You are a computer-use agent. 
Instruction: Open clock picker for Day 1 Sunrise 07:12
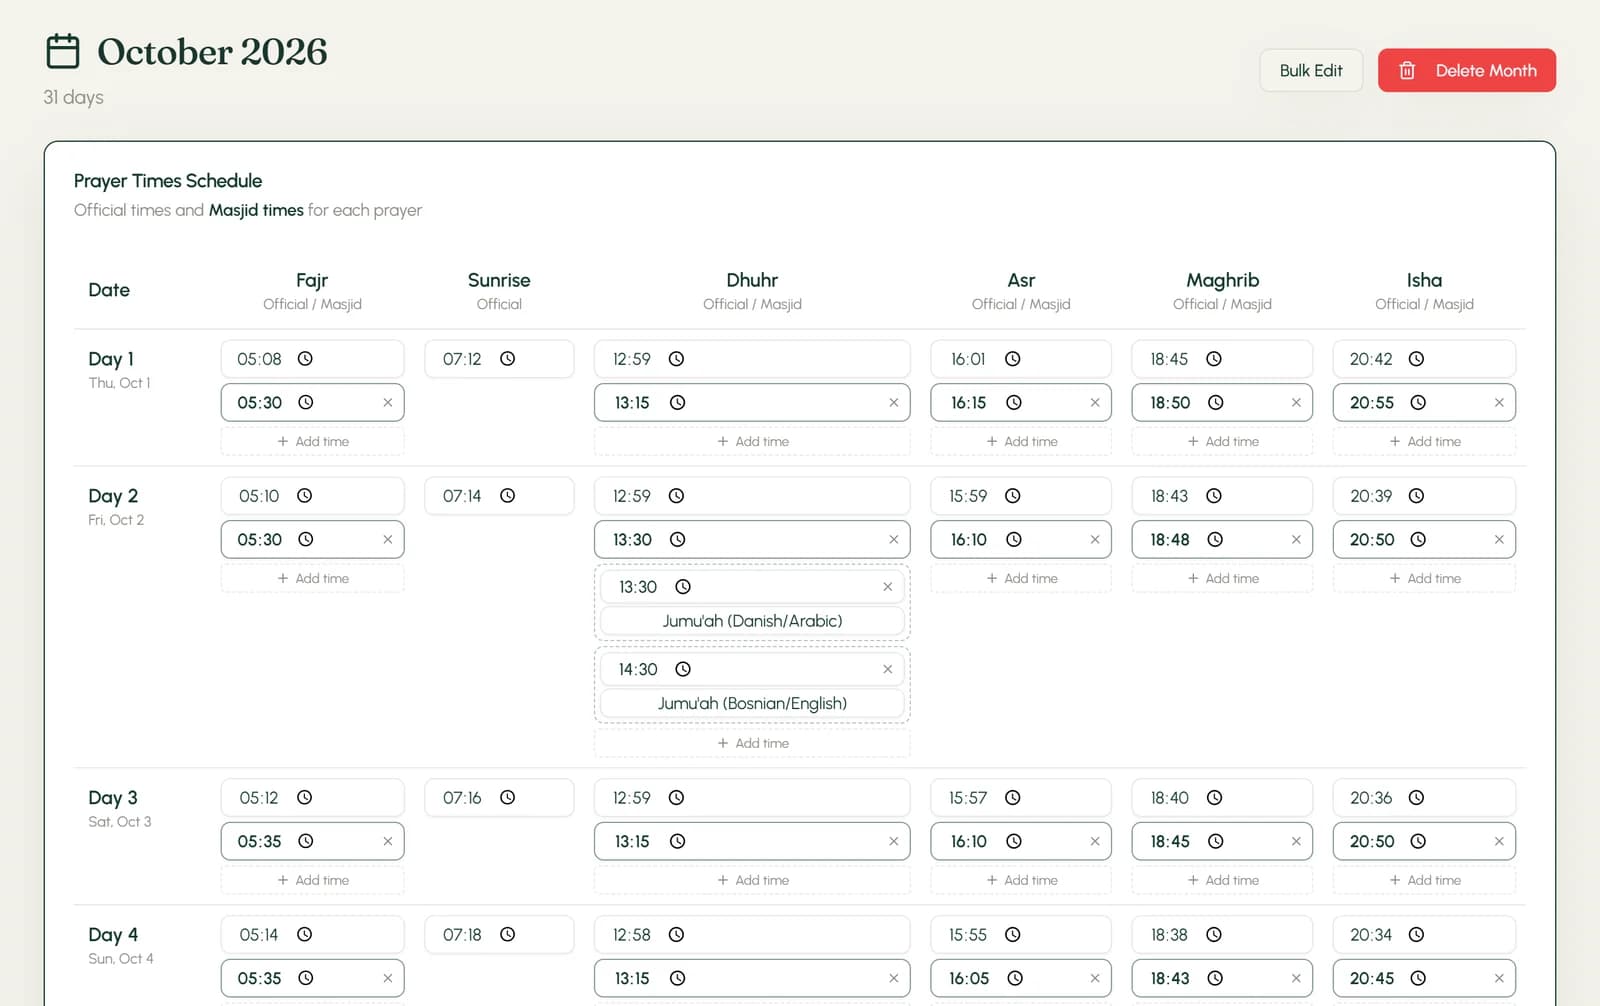507,359
